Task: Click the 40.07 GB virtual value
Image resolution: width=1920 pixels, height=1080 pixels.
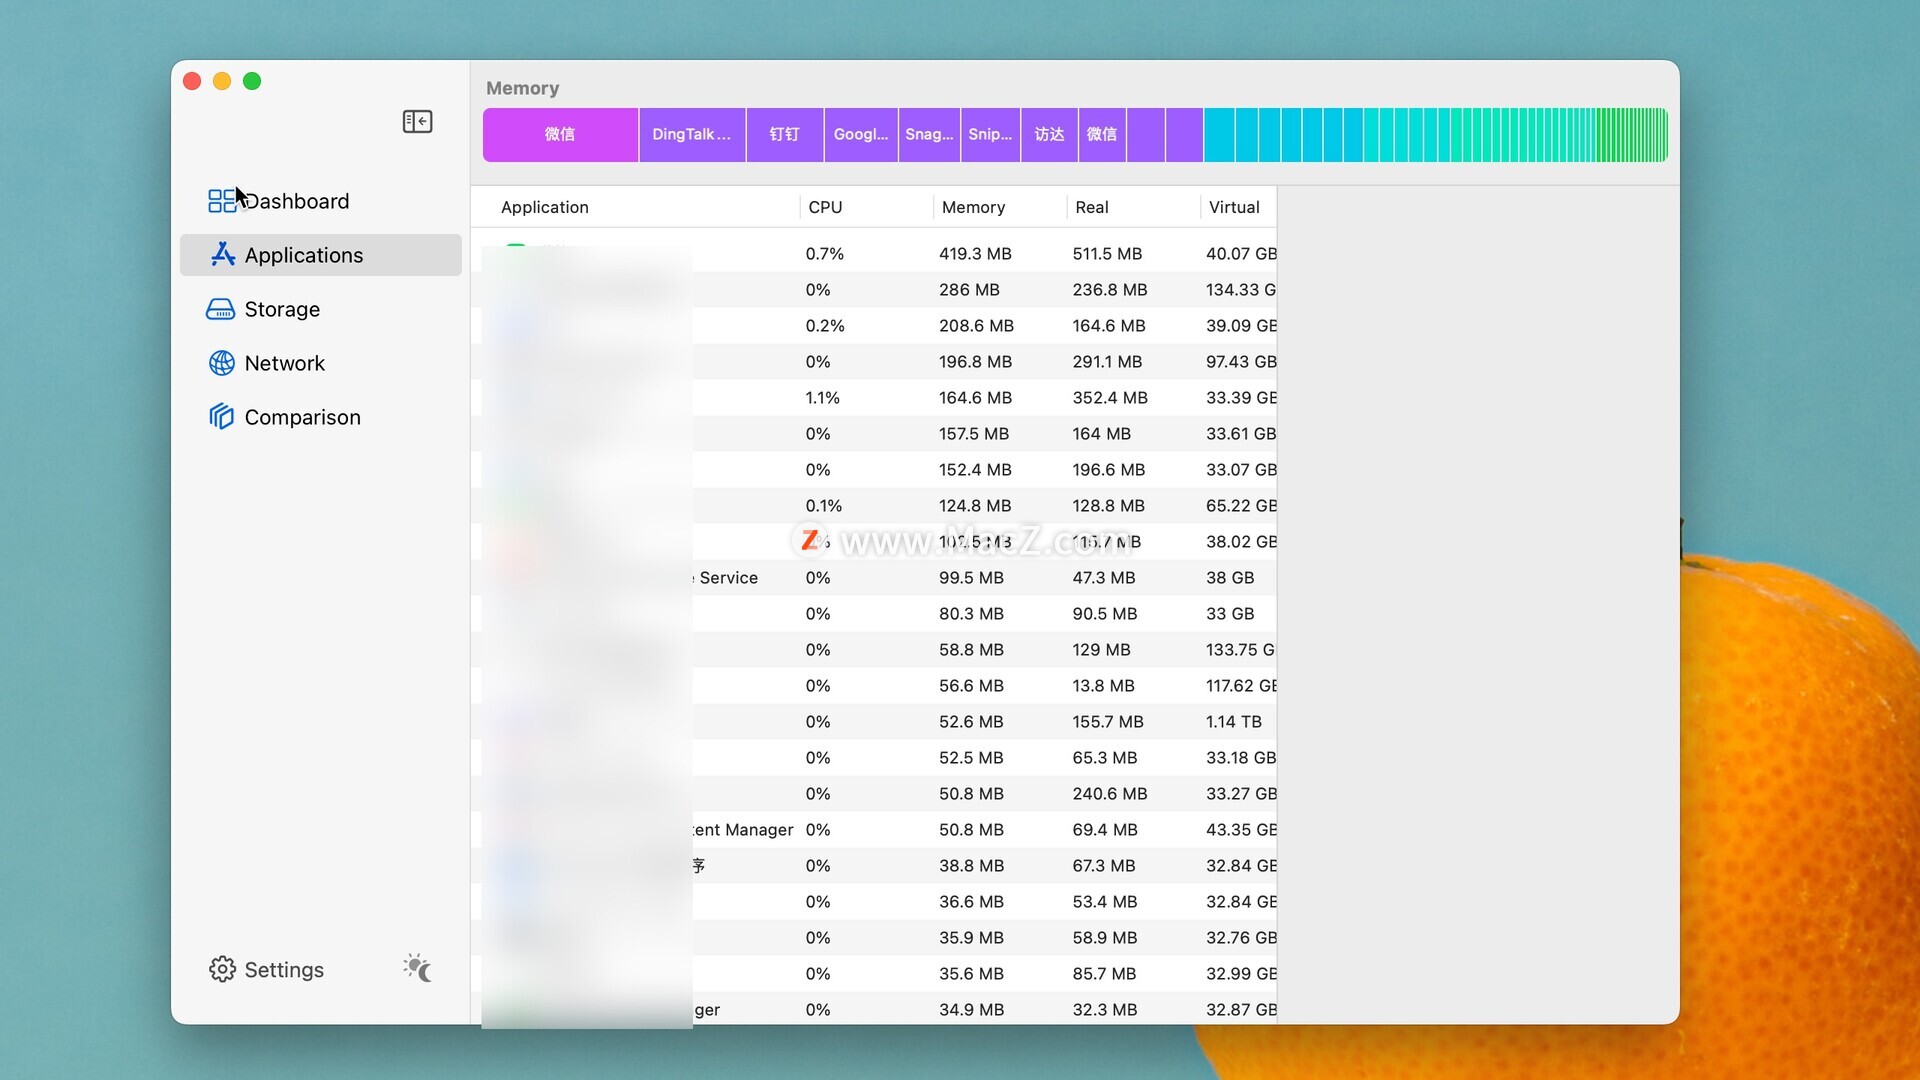Action: pyautogui.click(x=1241, y=254)
